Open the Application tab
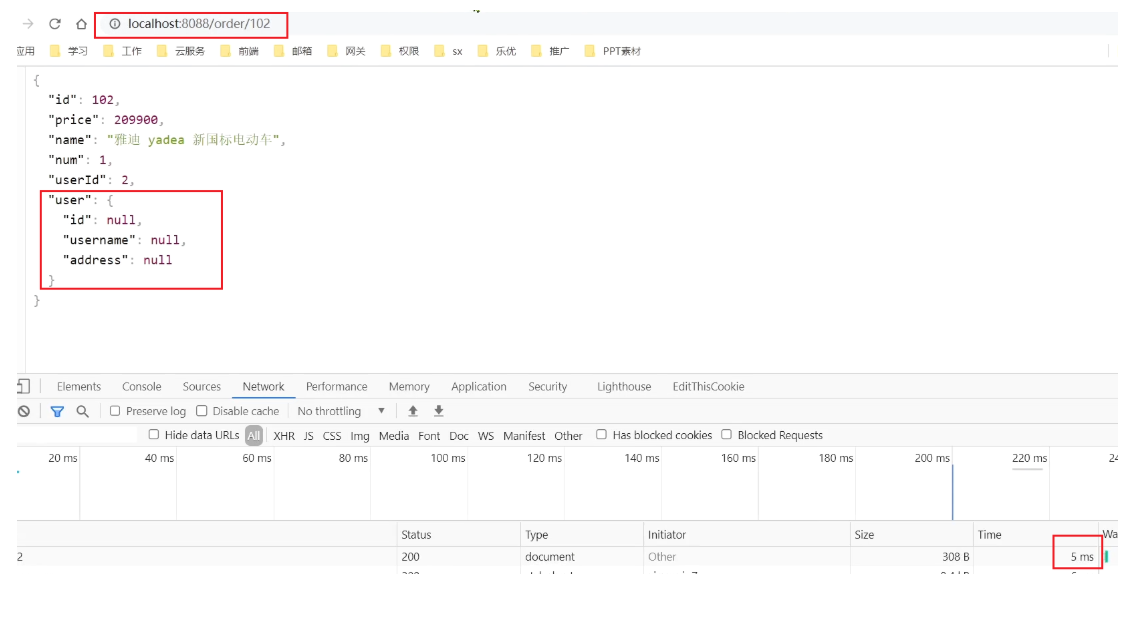 pos(479,387)
